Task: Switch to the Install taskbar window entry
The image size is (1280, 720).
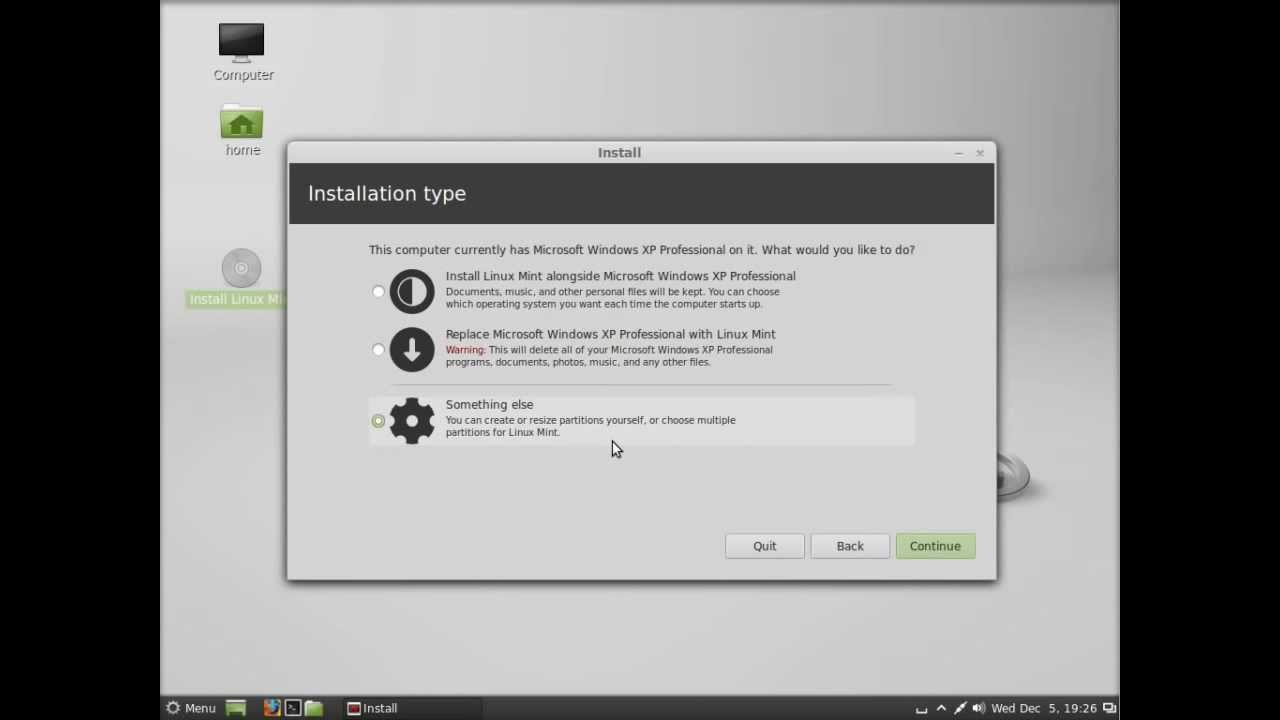Action: [x=412, y=708]
